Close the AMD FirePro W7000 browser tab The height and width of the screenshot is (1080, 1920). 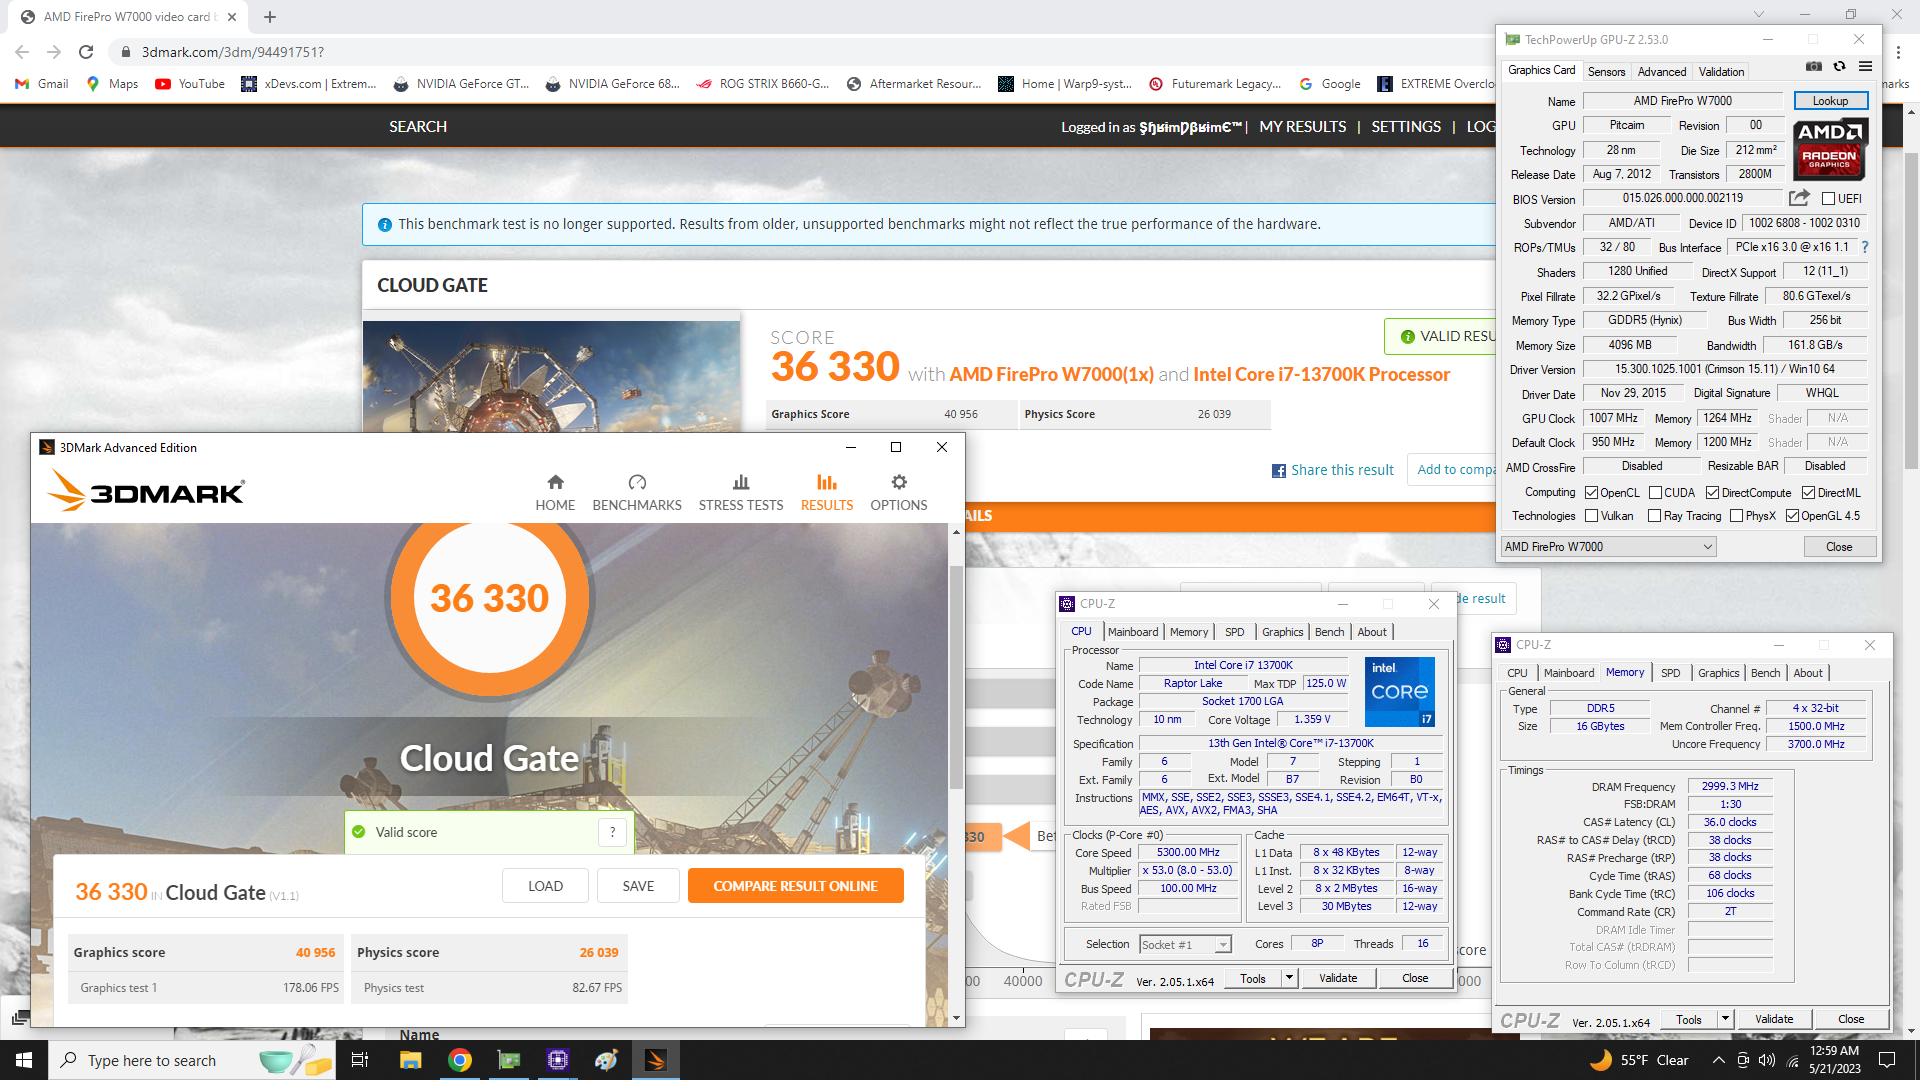232,17
